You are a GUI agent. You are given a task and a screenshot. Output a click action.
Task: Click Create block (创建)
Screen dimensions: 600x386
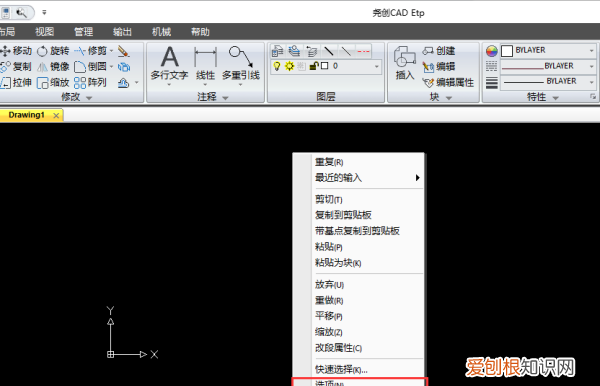pos(439,50)
